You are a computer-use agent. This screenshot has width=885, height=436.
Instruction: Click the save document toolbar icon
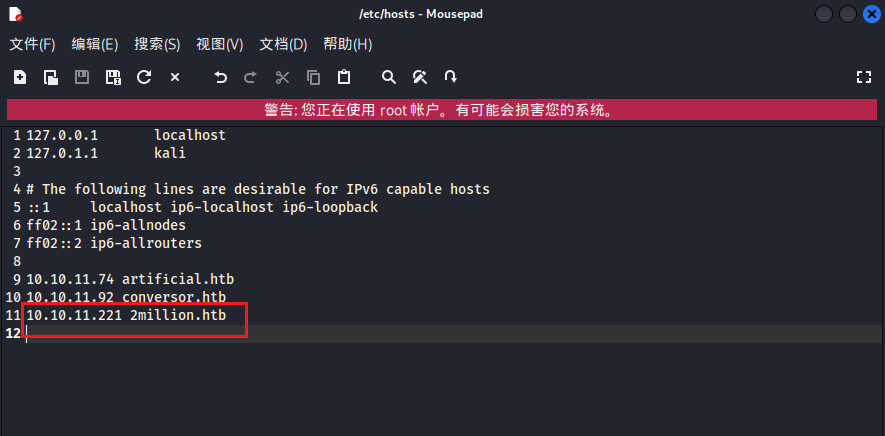82,77
